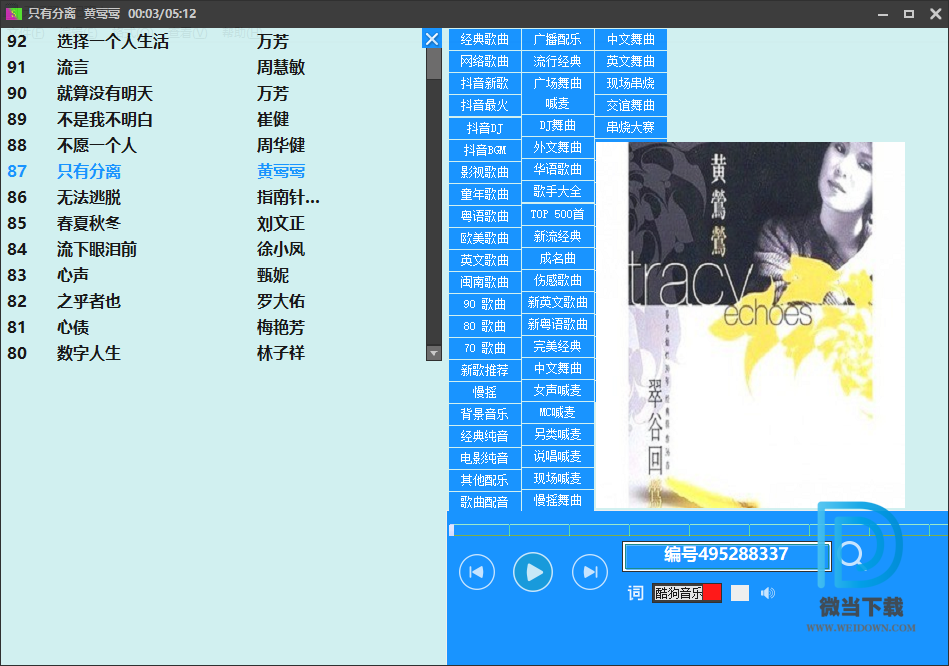Select song 85 春夏秋冬 in the playlist

(x=213, y=223)
